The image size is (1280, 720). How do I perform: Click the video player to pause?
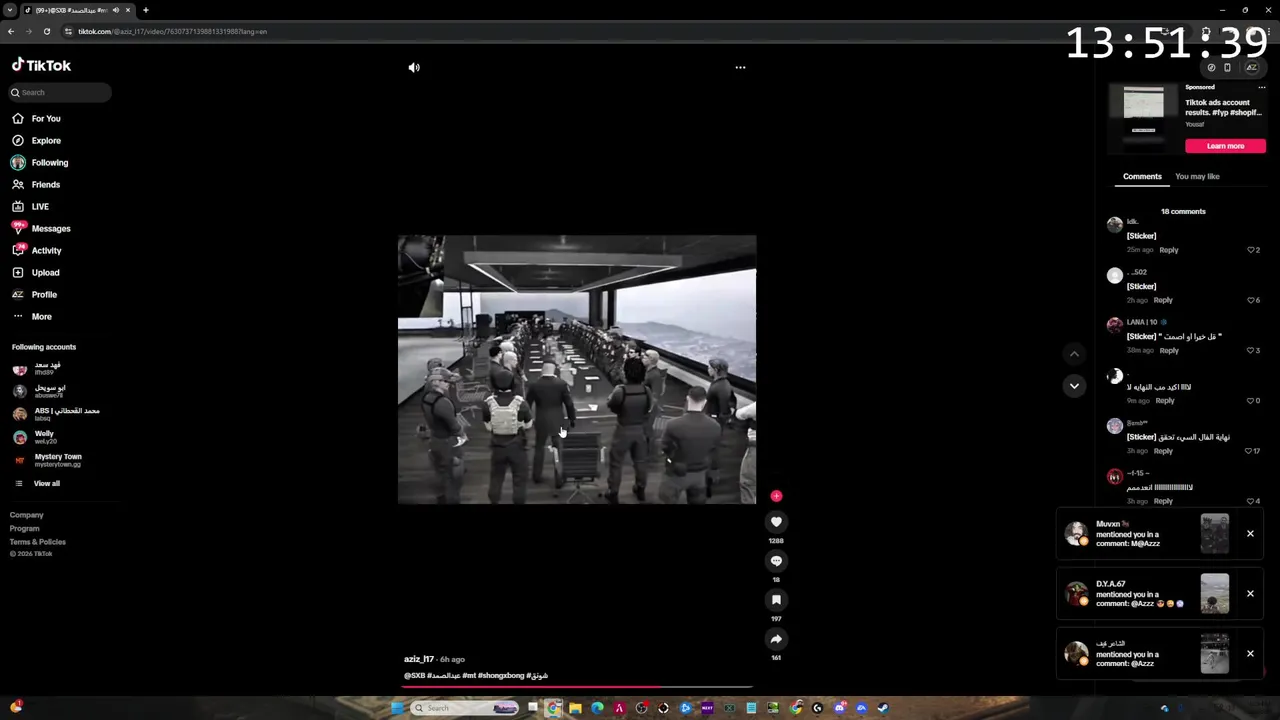pos(577,370)
